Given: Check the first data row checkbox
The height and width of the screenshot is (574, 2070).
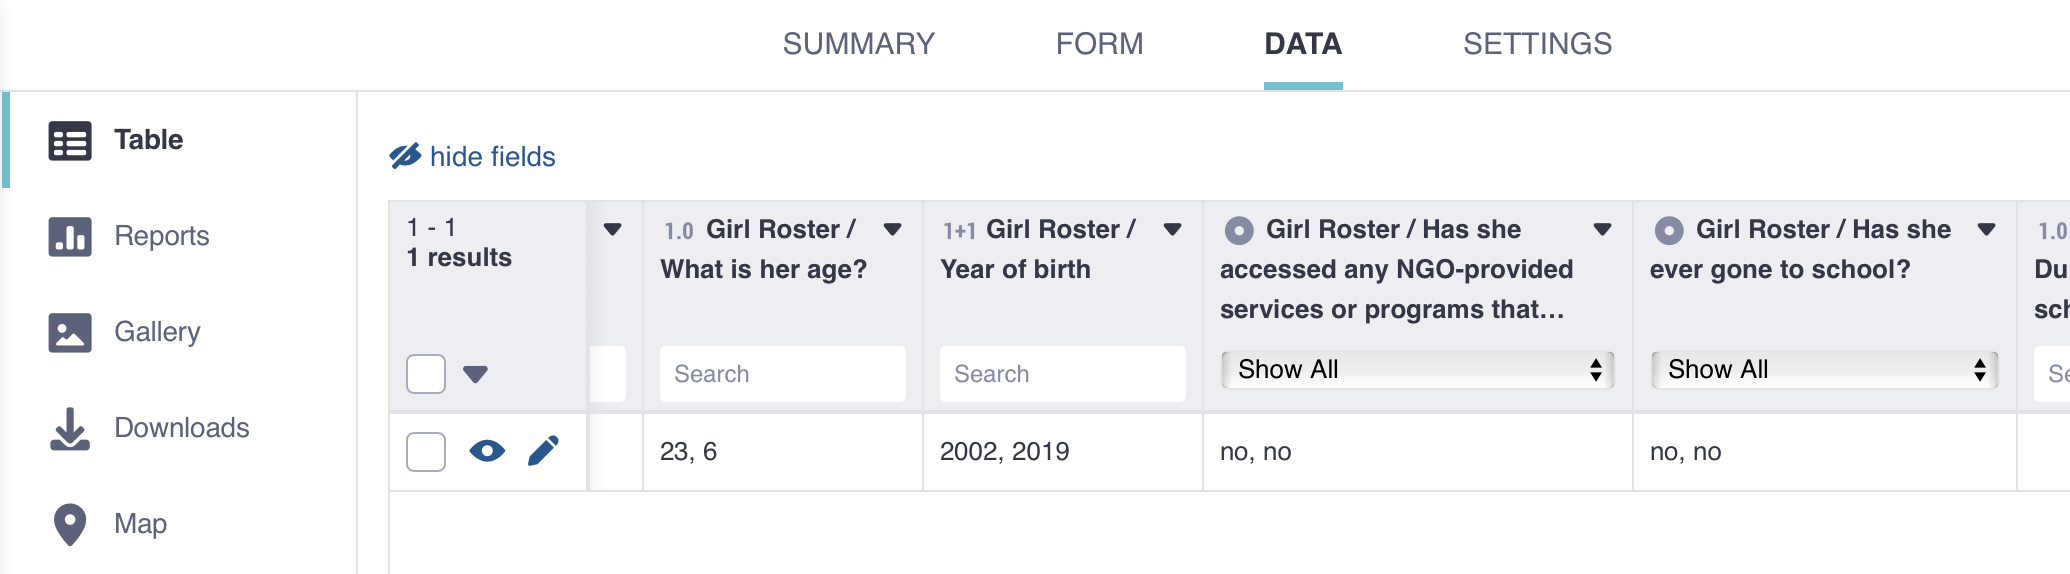Looking at the screenshot, I should 426,452.
